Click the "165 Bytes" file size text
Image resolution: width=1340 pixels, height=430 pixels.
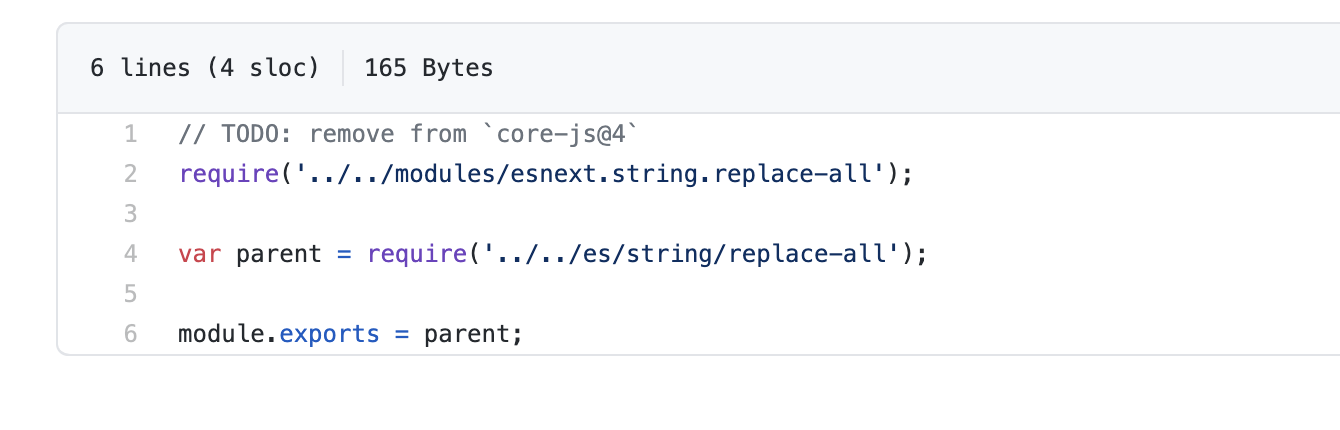pos(429,68)
